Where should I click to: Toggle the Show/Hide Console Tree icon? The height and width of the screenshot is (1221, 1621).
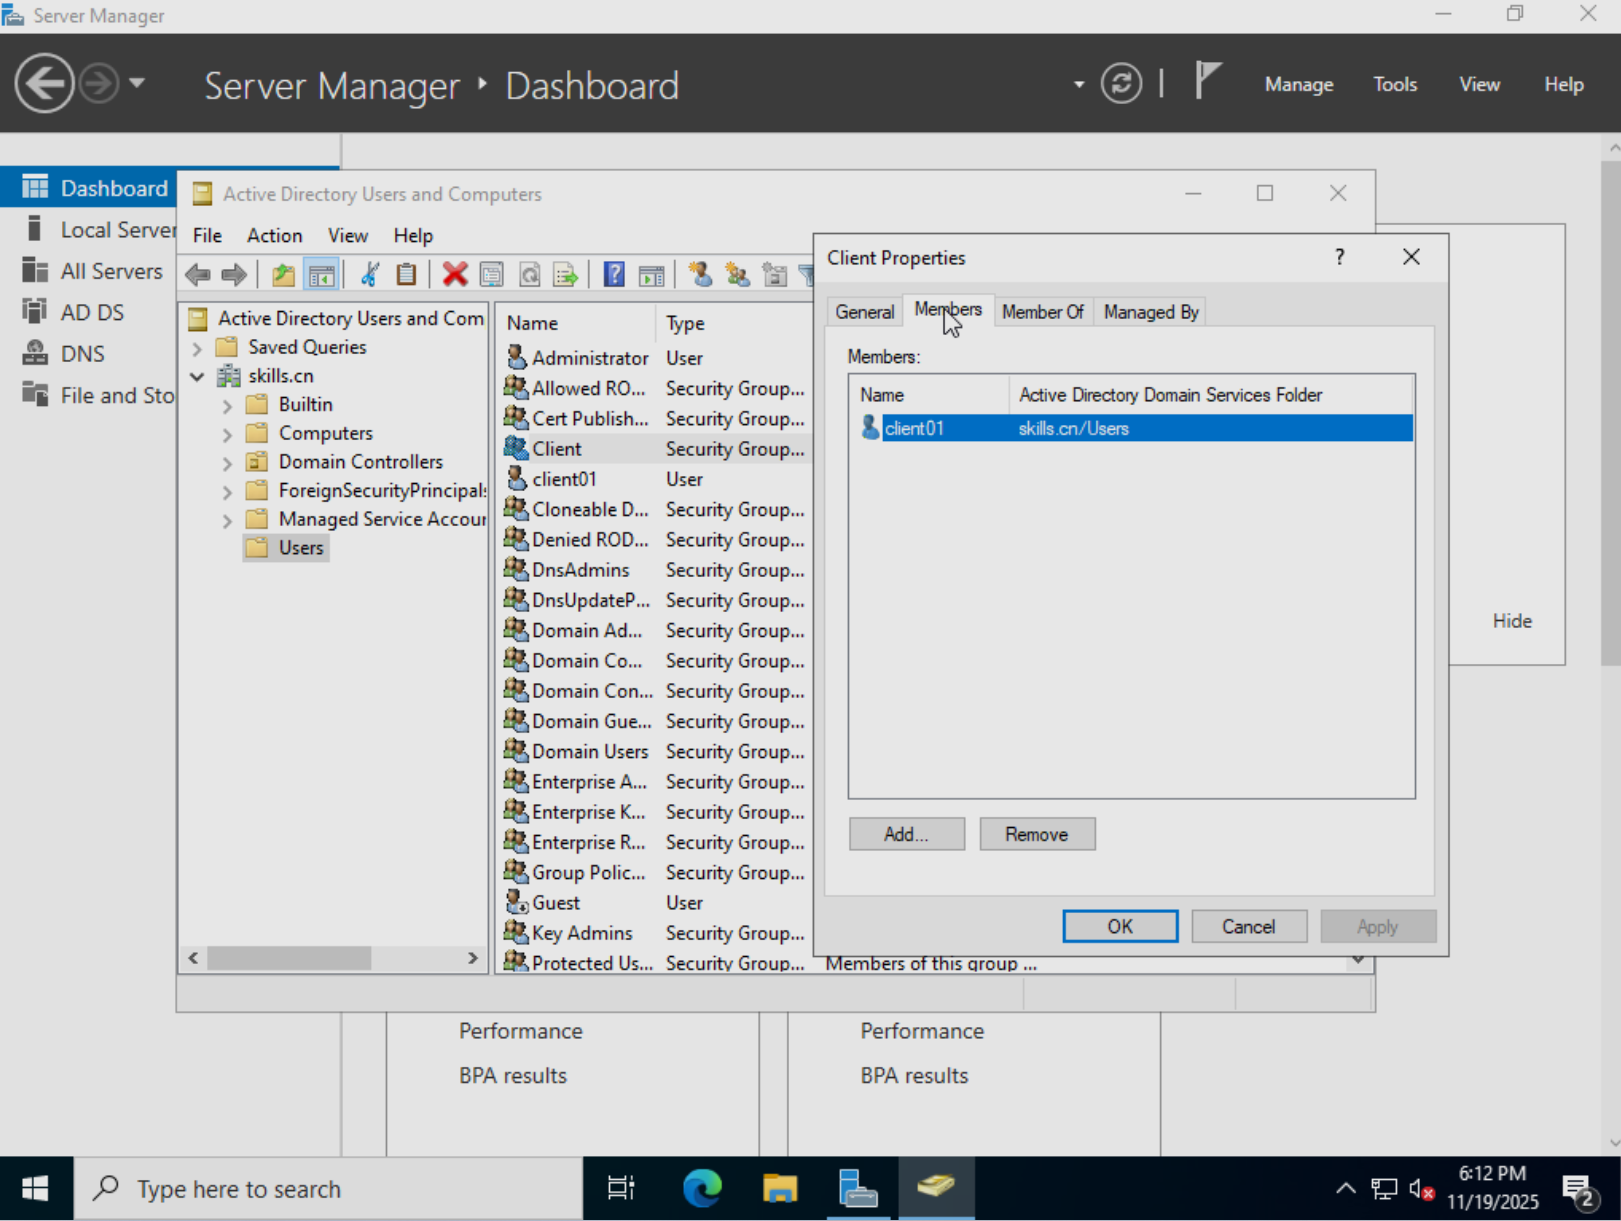pos(321,274)
